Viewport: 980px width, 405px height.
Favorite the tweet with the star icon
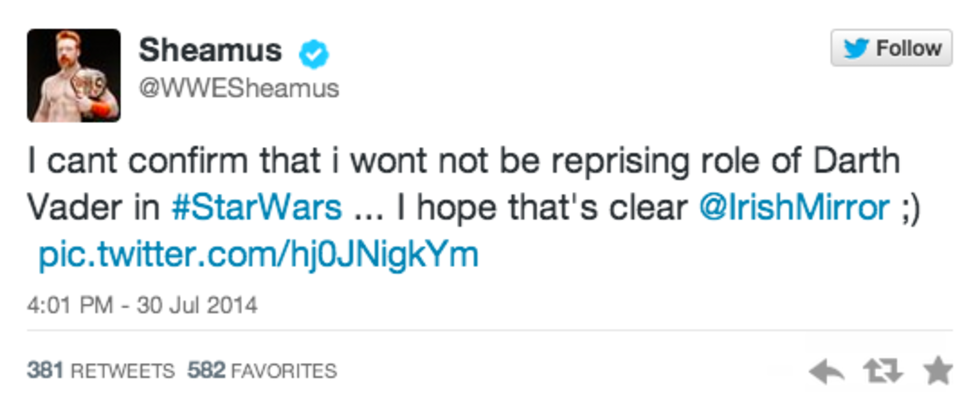[937, 371]
